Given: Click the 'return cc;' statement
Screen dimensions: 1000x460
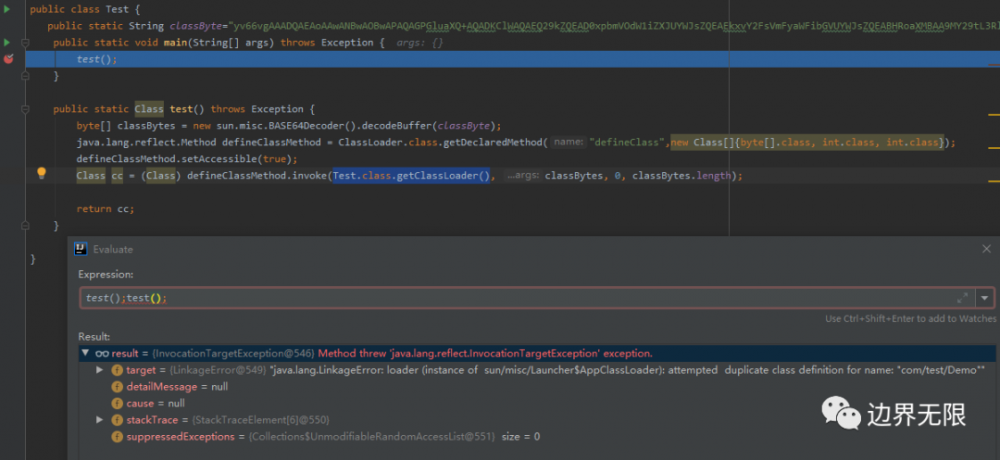Looking at the screenshot, I should 105,209.
